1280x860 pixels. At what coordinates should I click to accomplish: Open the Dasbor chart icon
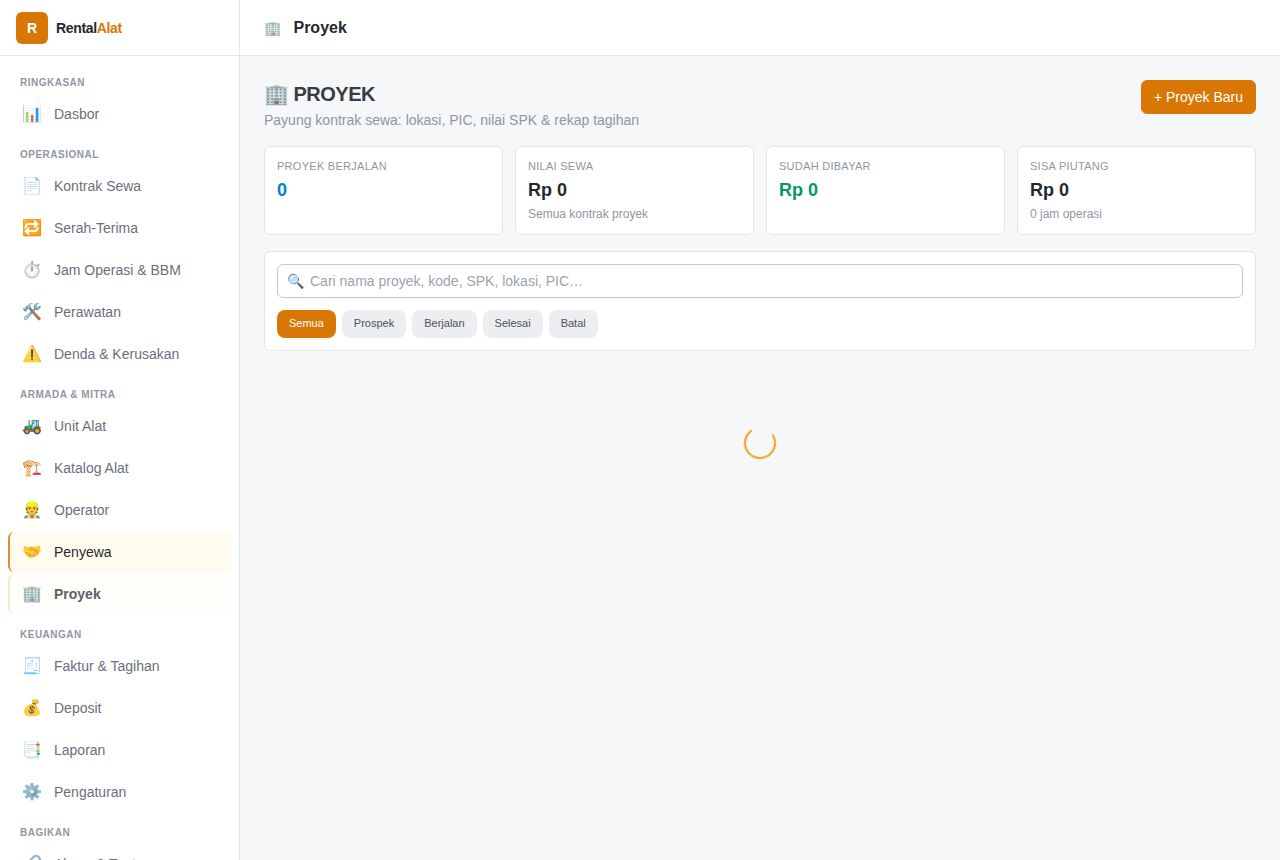(x=32, y=114)
